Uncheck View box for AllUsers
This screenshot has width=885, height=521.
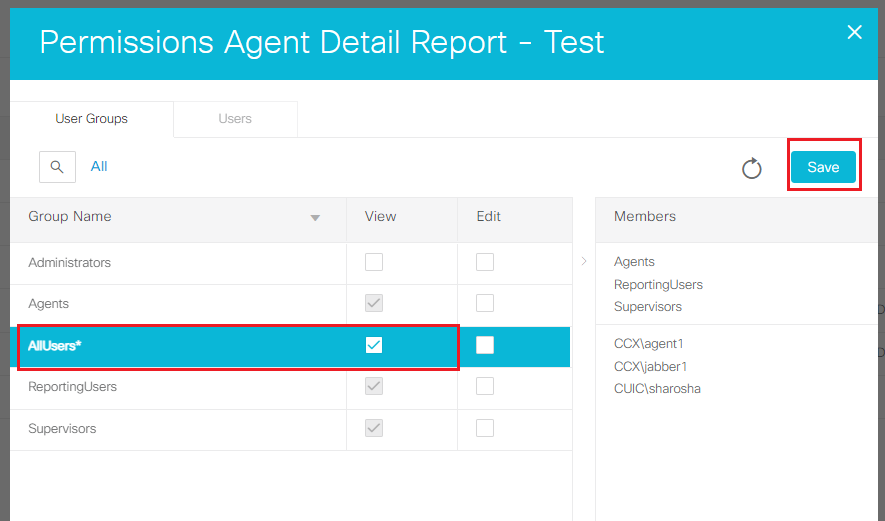point(374,345)
